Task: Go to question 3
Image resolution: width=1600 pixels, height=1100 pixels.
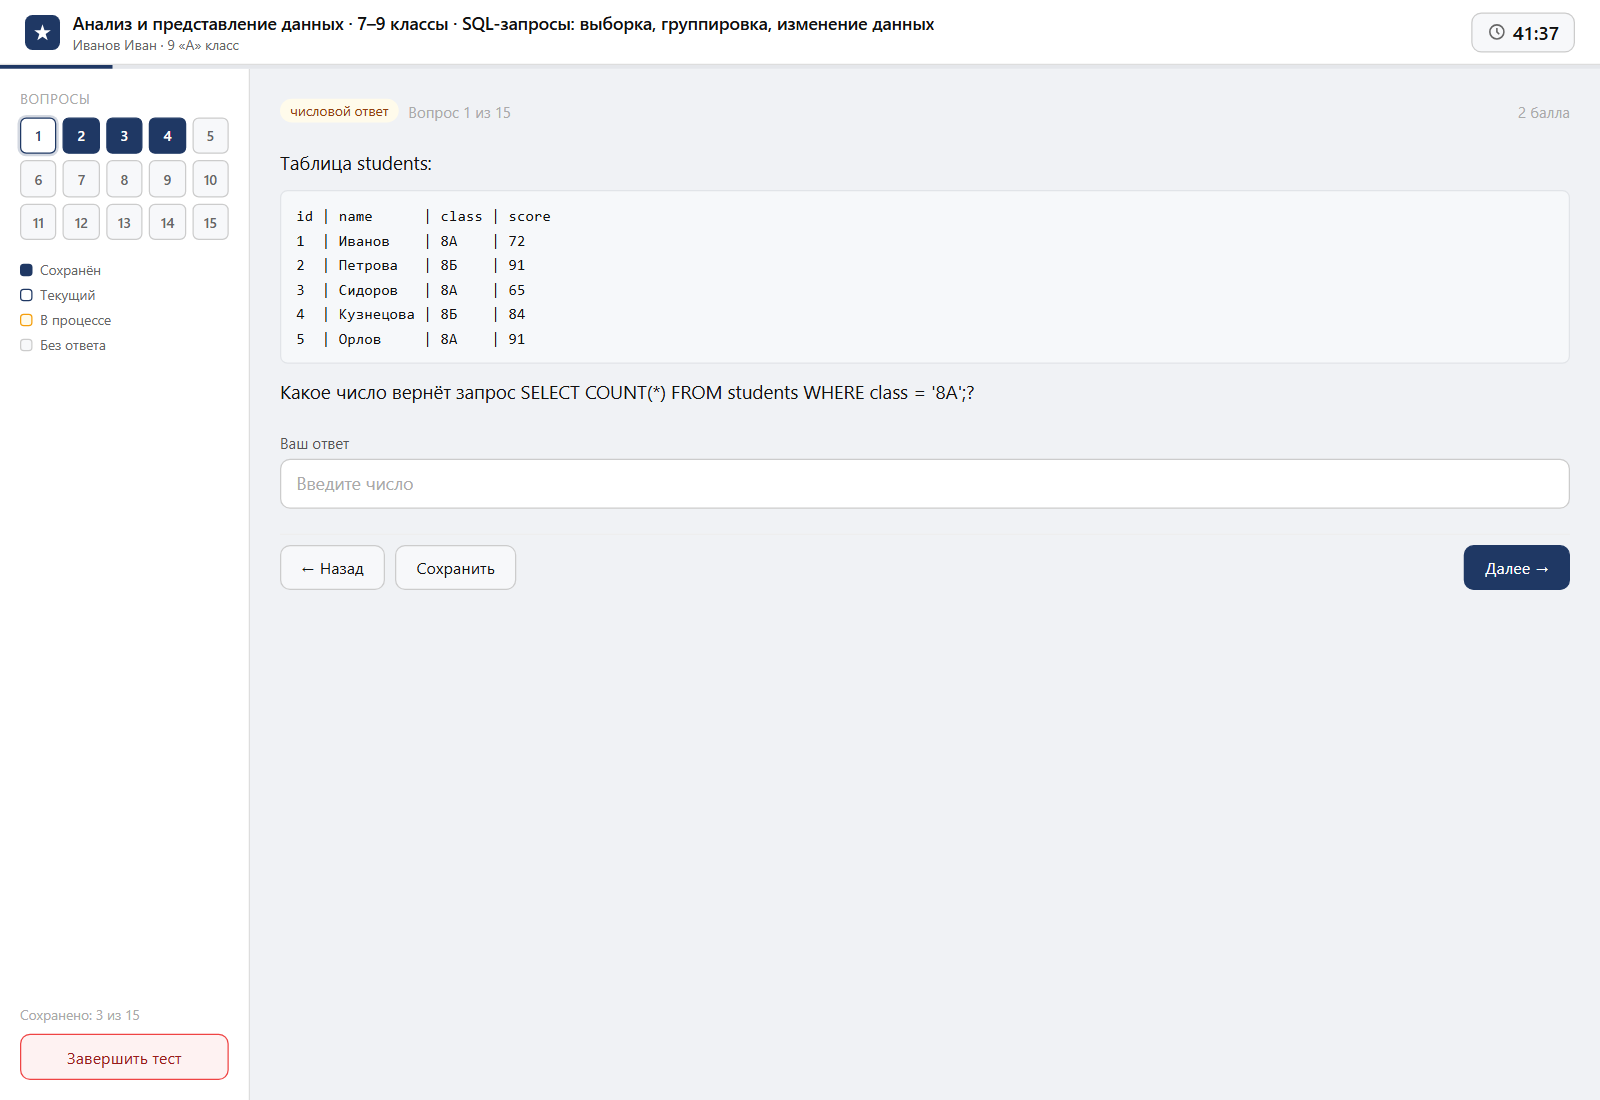Action: 124,136
